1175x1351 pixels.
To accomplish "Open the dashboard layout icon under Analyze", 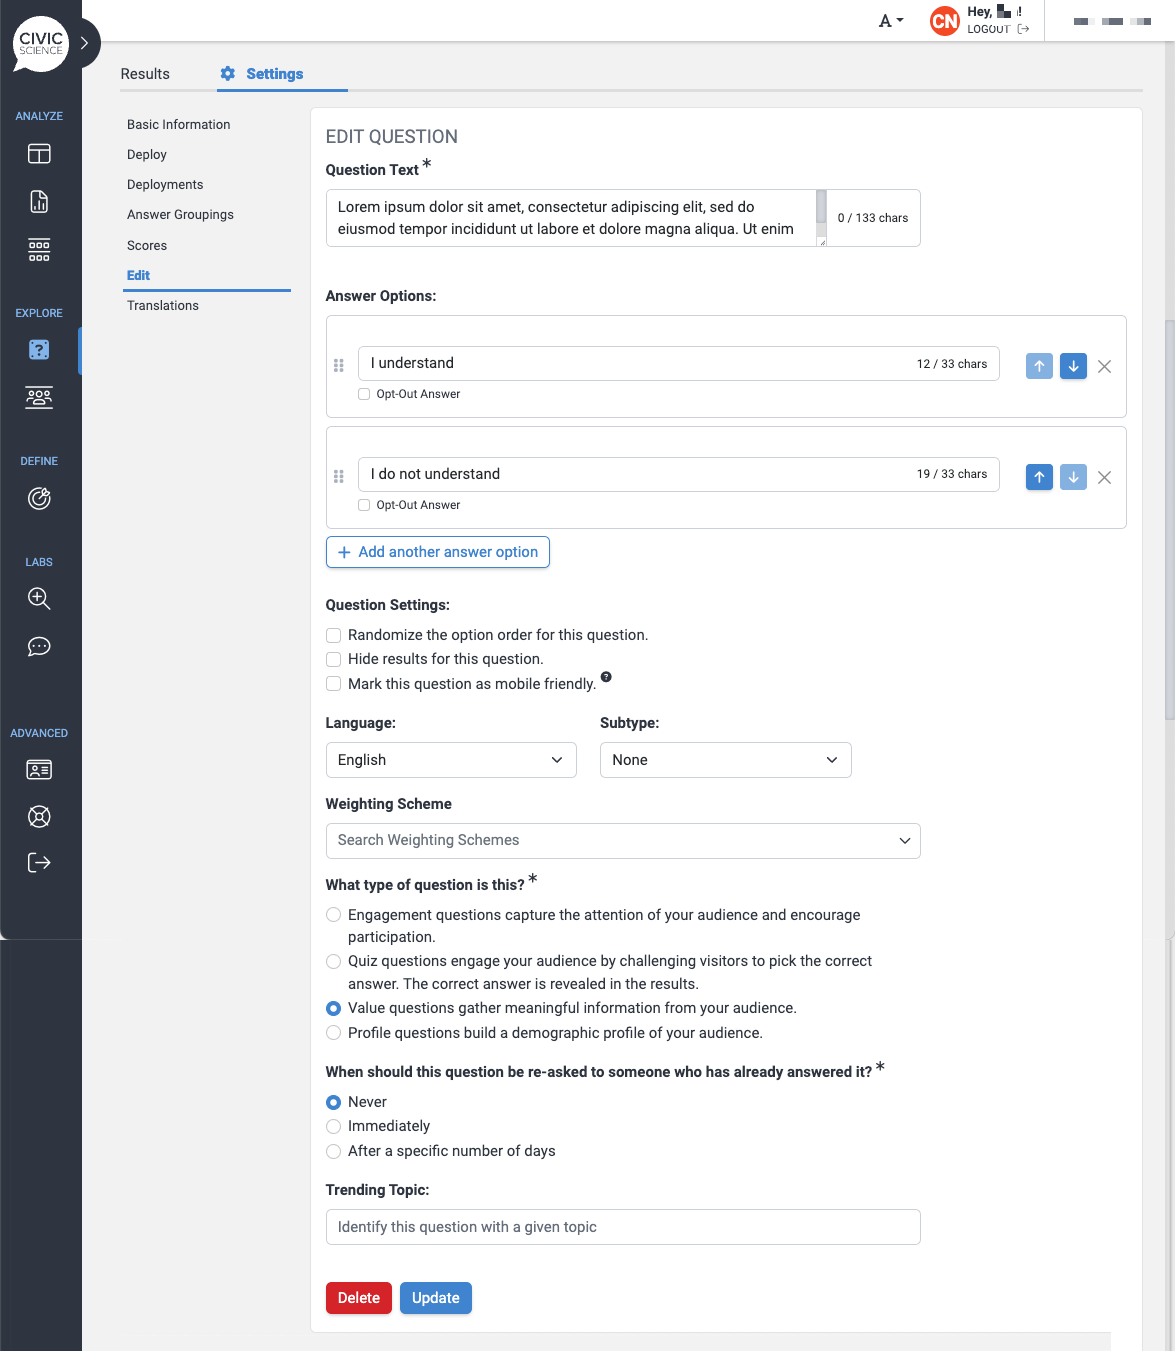I will (39, 154).
